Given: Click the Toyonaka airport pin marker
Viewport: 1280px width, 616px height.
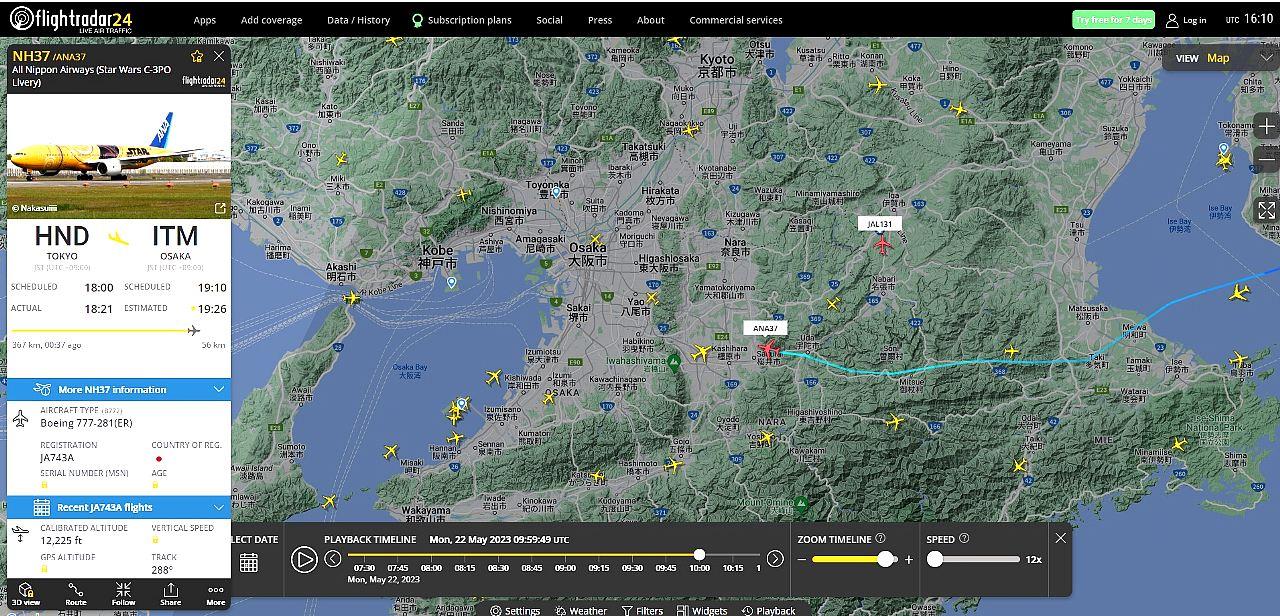Looking at the screenshot, I should pyautogui.click(x=556, y=191).
